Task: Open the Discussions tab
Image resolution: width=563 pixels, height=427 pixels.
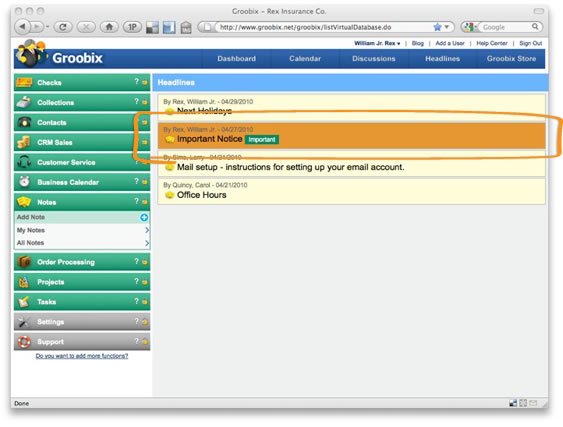Action: 373,59
